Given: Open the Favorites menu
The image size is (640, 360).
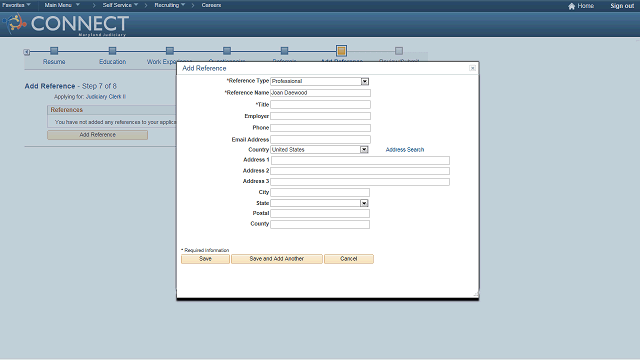Looking at the screenshot, I should point(16,5).
